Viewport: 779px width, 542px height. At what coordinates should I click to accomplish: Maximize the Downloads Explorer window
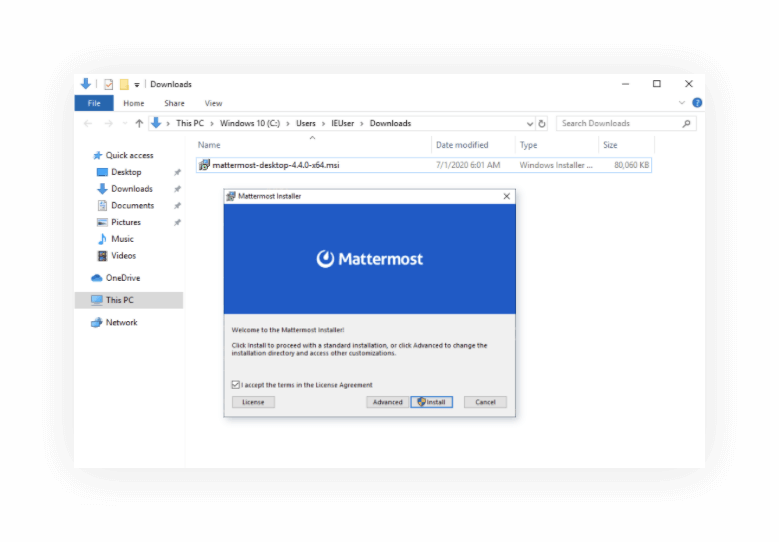[x=657, y=84]
